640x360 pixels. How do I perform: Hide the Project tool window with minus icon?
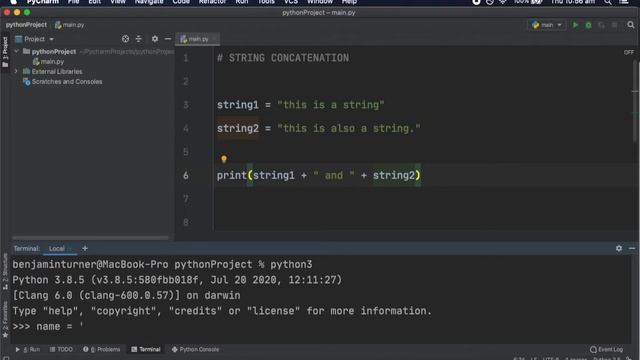click(x=168, y=39)
